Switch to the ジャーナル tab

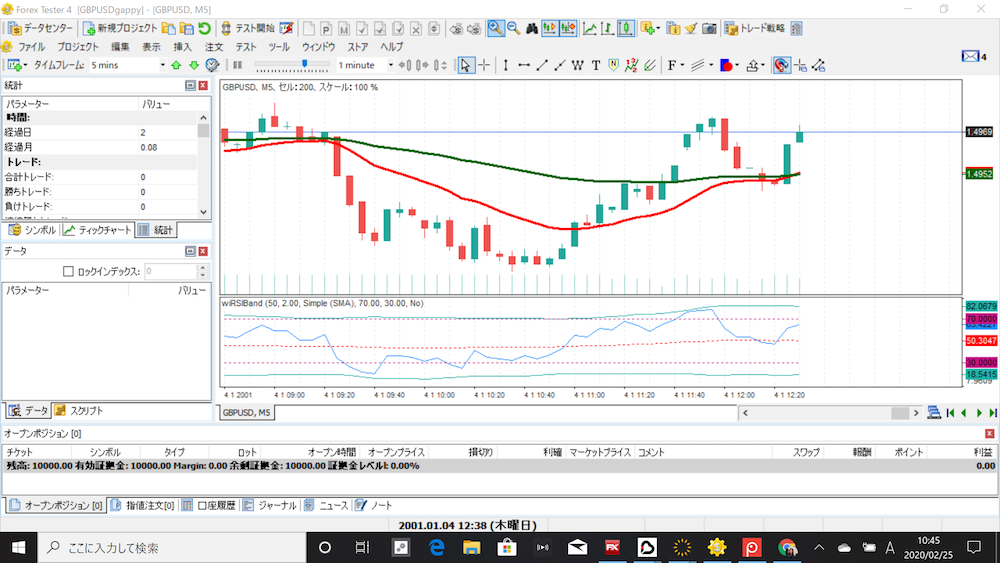click(x=270, y=505)
